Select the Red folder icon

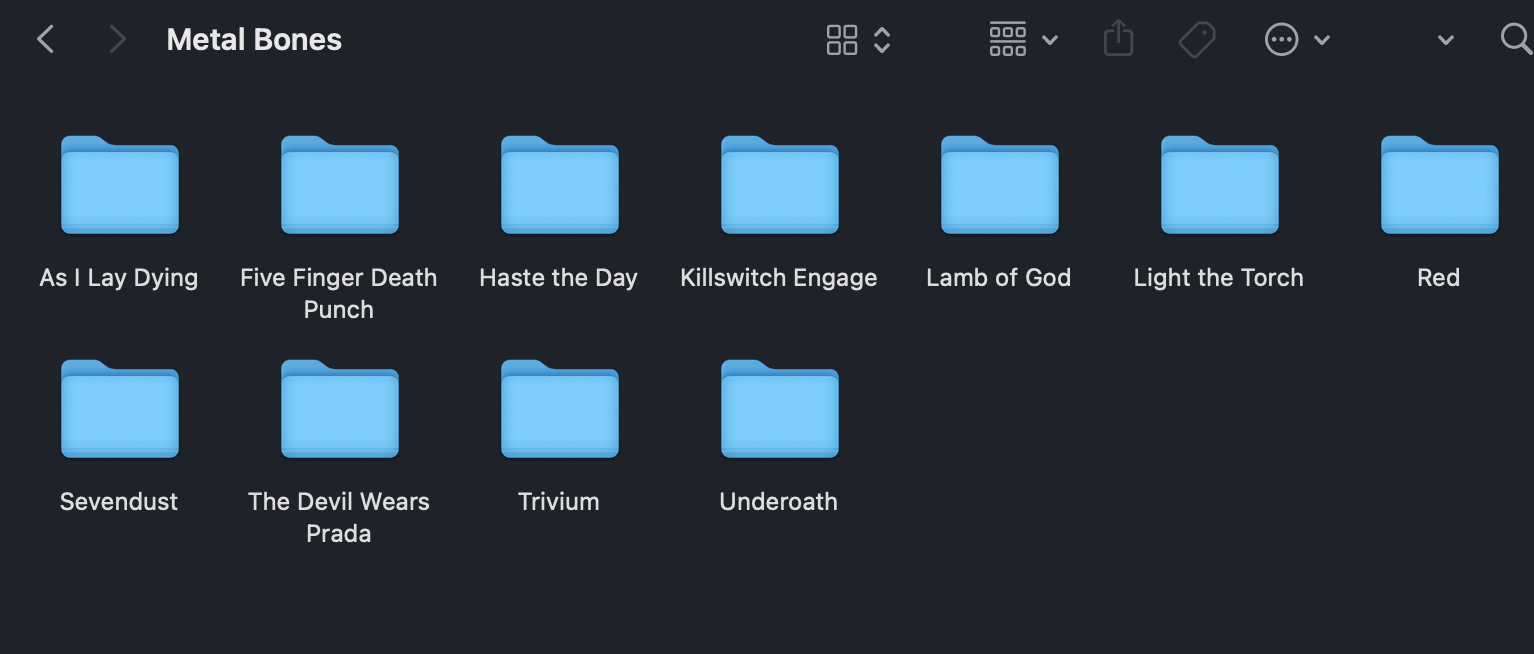(x=1440, y=185)
